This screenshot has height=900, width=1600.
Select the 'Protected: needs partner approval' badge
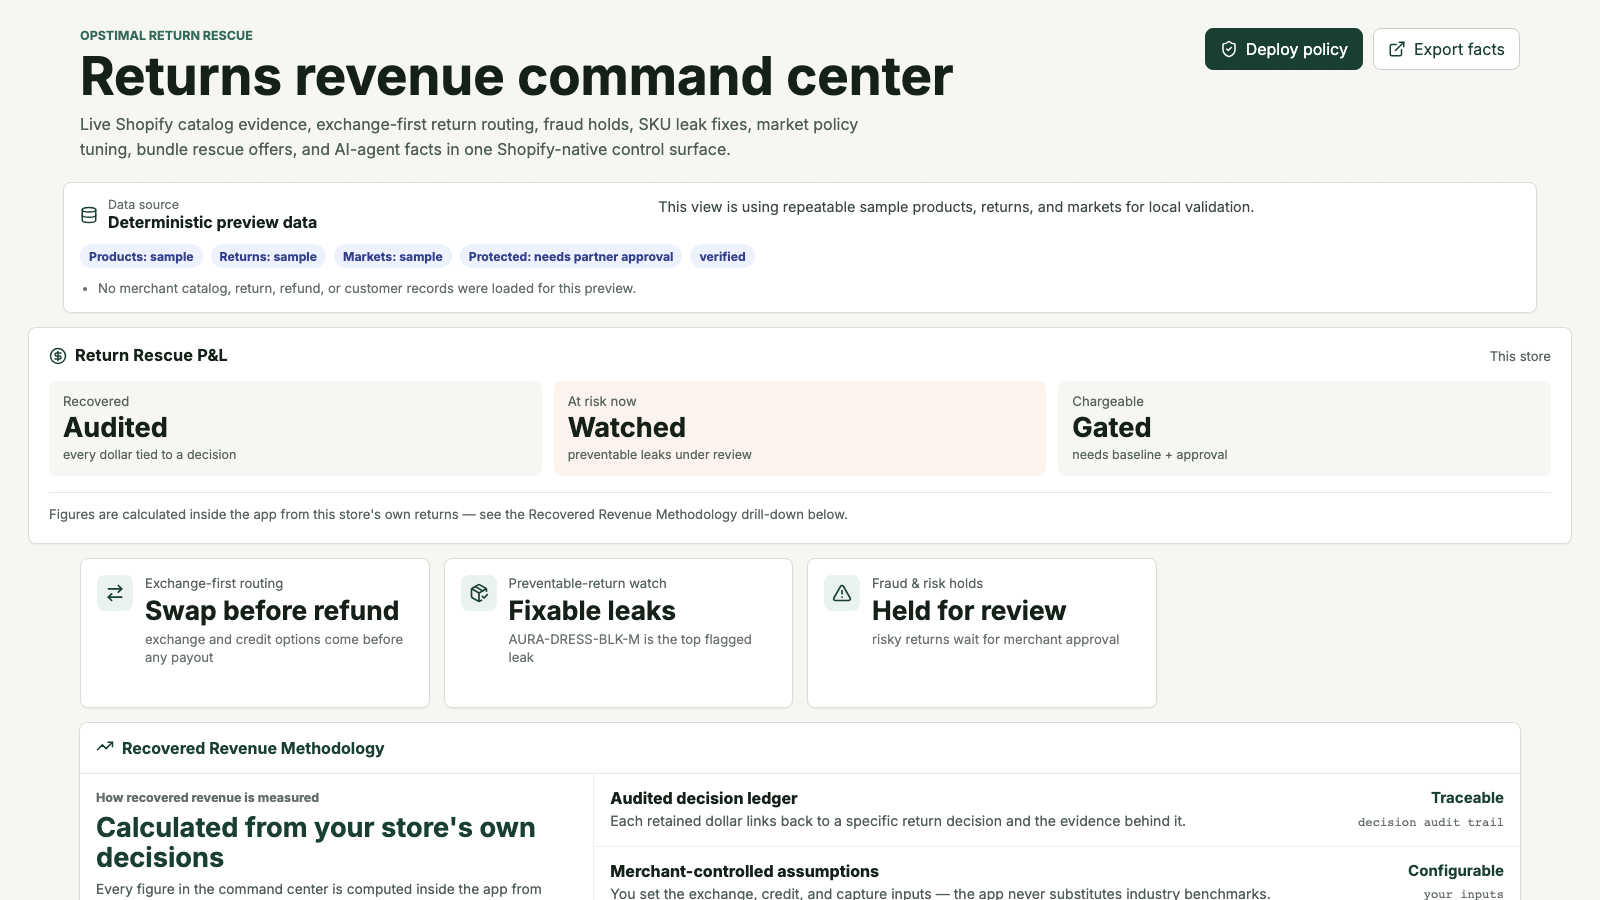pos(571,257)
